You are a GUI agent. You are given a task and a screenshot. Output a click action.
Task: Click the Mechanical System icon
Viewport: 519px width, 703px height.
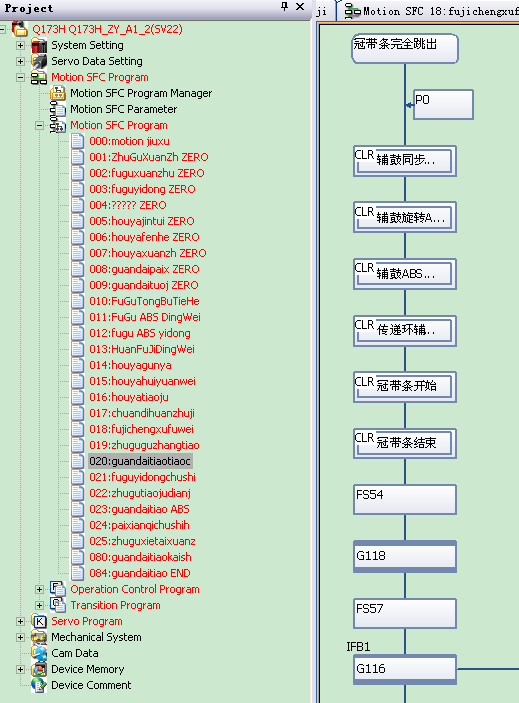click(x=39, y=637)
